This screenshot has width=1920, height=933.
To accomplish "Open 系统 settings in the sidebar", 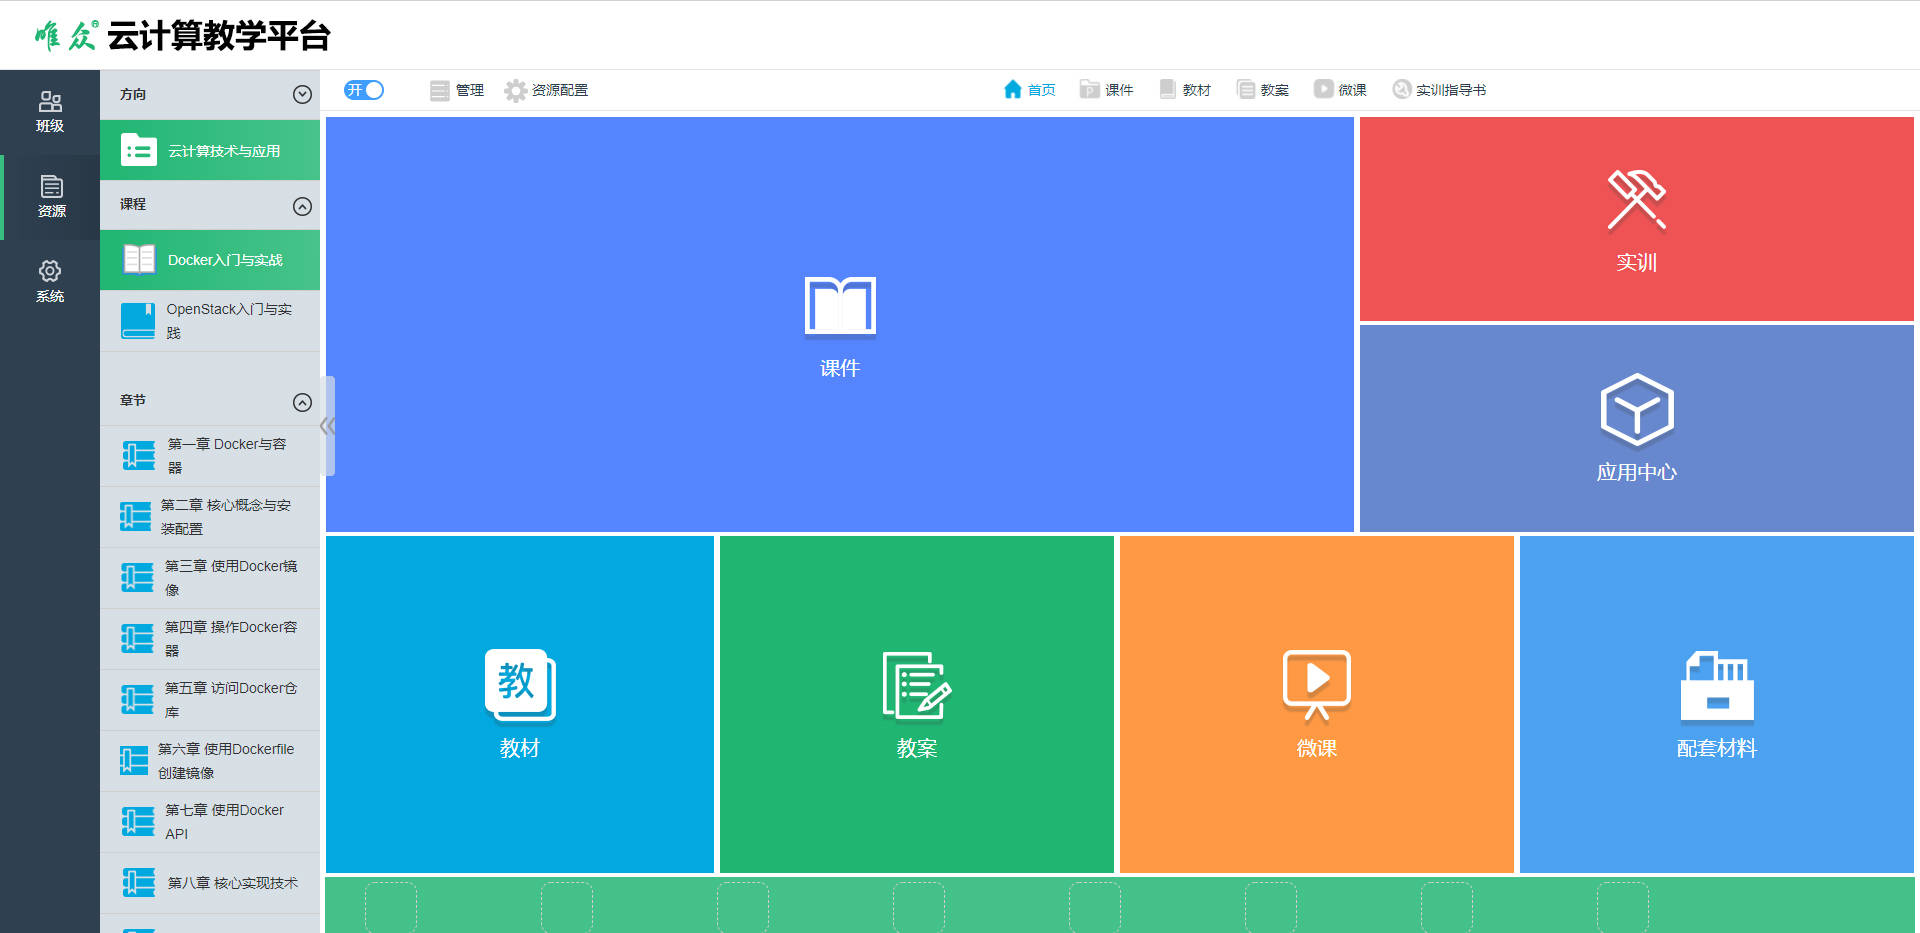I will pos(50,282).
